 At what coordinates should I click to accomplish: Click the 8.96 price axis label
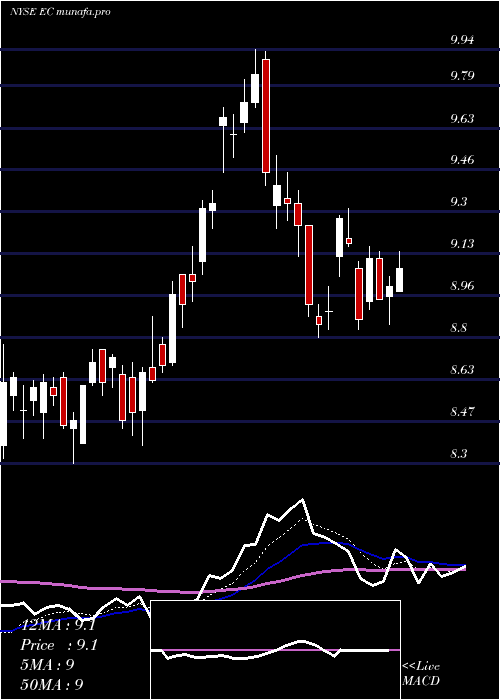[x=462, y=286]
